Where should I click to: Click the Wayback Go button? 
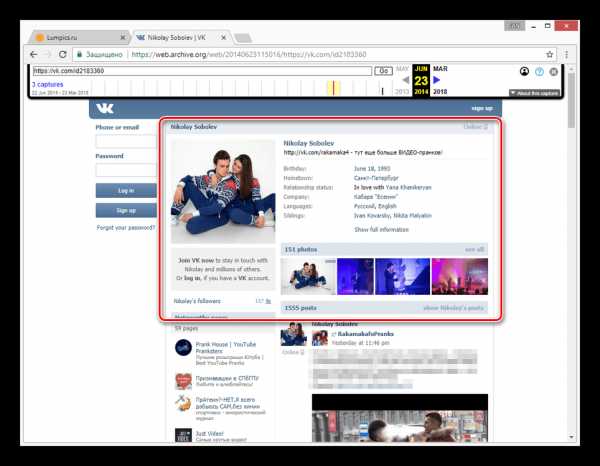(383, 71)
